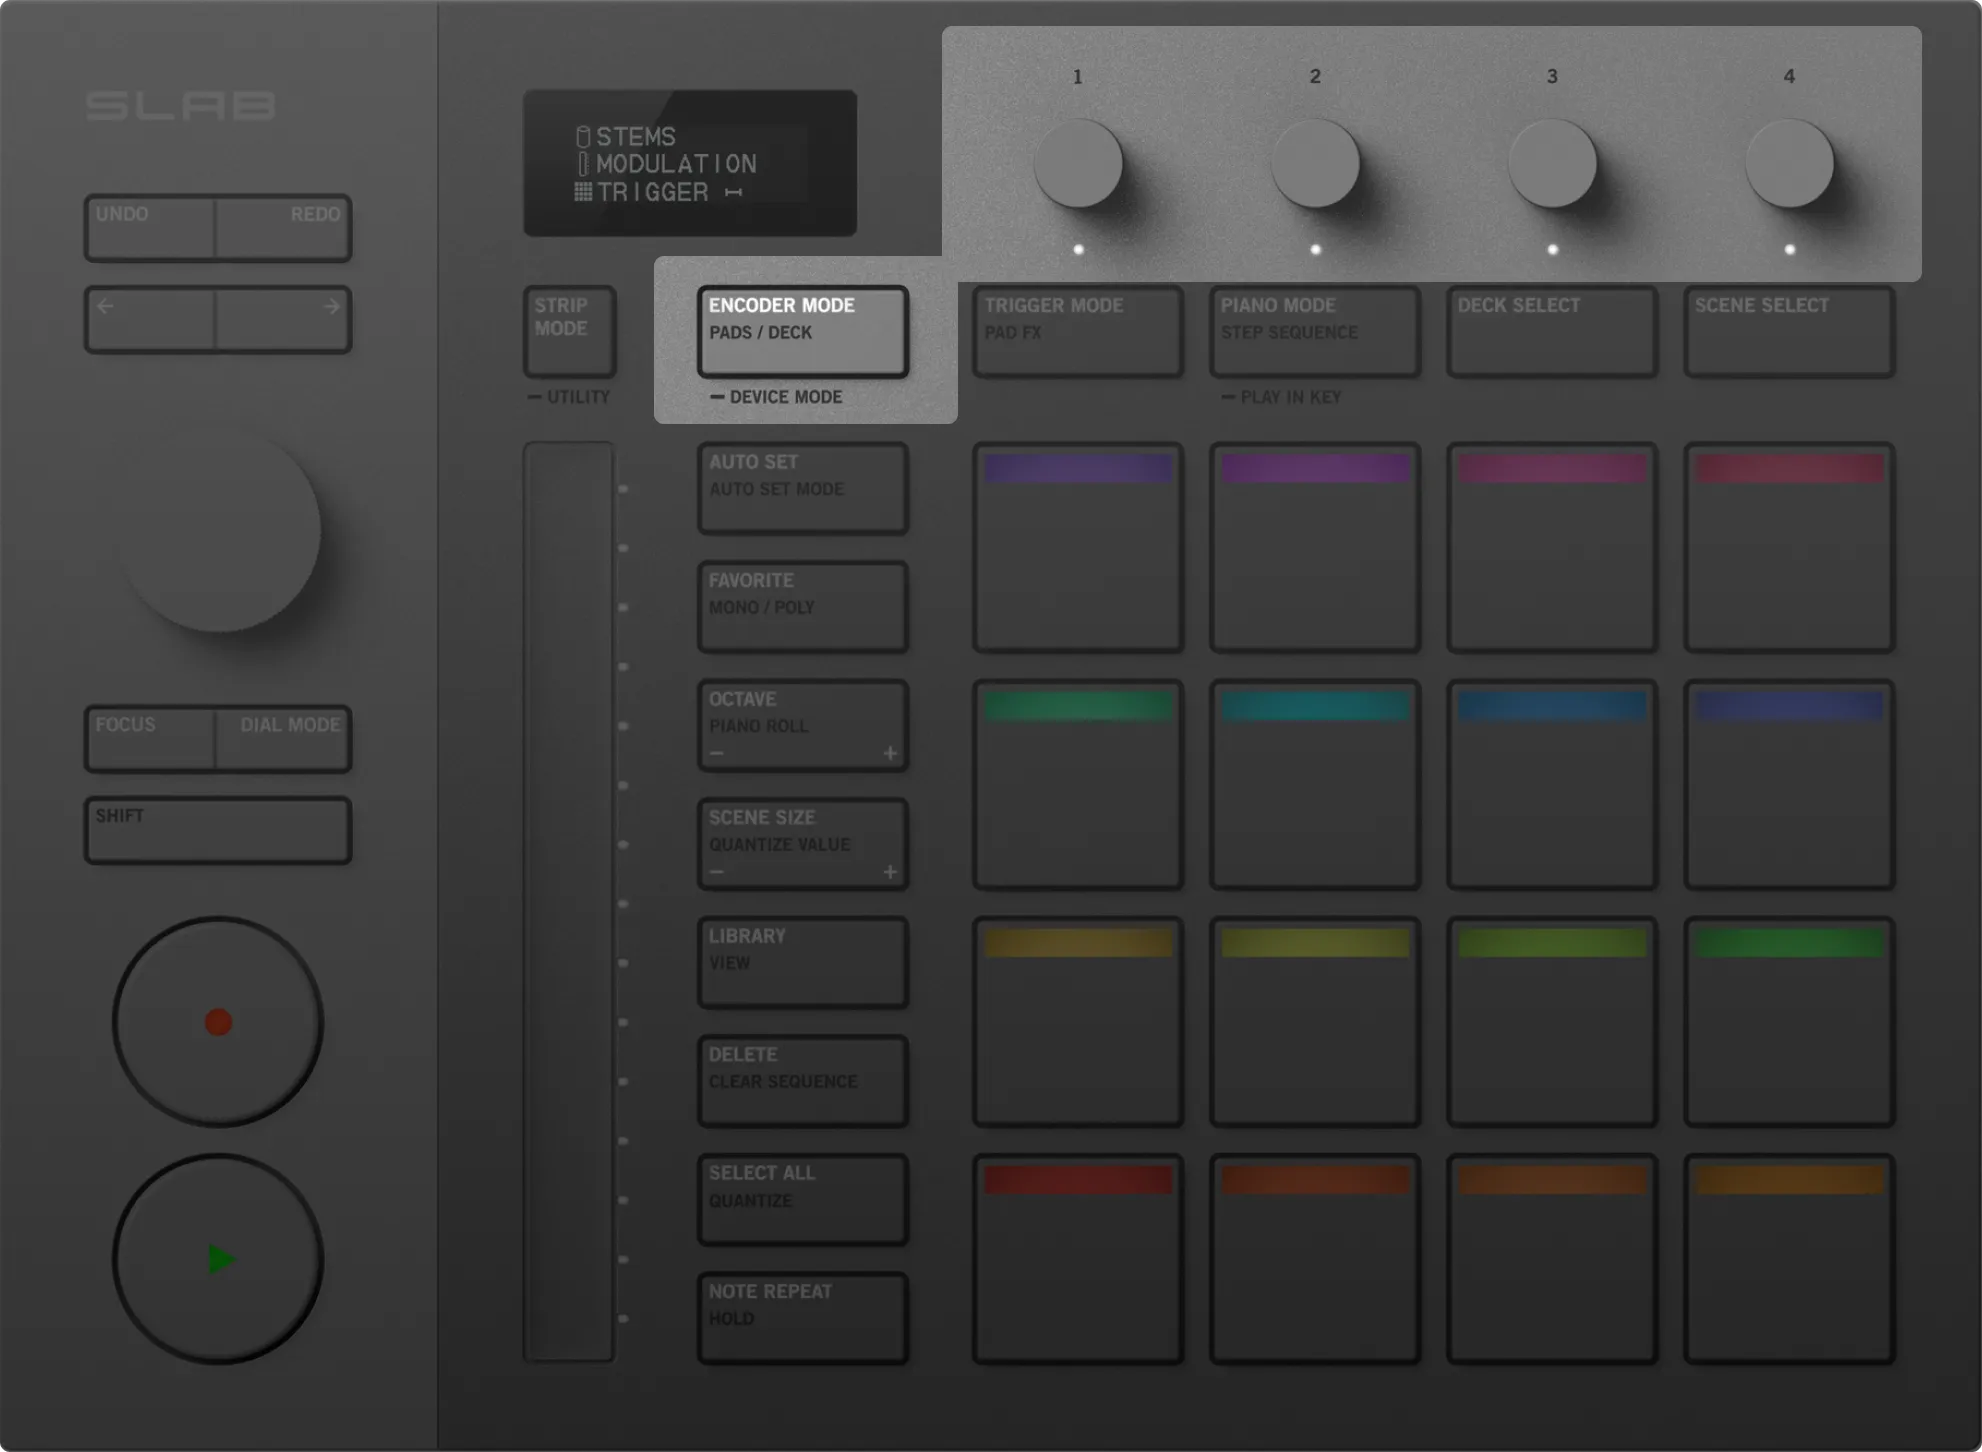Switch to Trigger Mode
The image size is (1982, 1452).
[x=1077, y=331]
